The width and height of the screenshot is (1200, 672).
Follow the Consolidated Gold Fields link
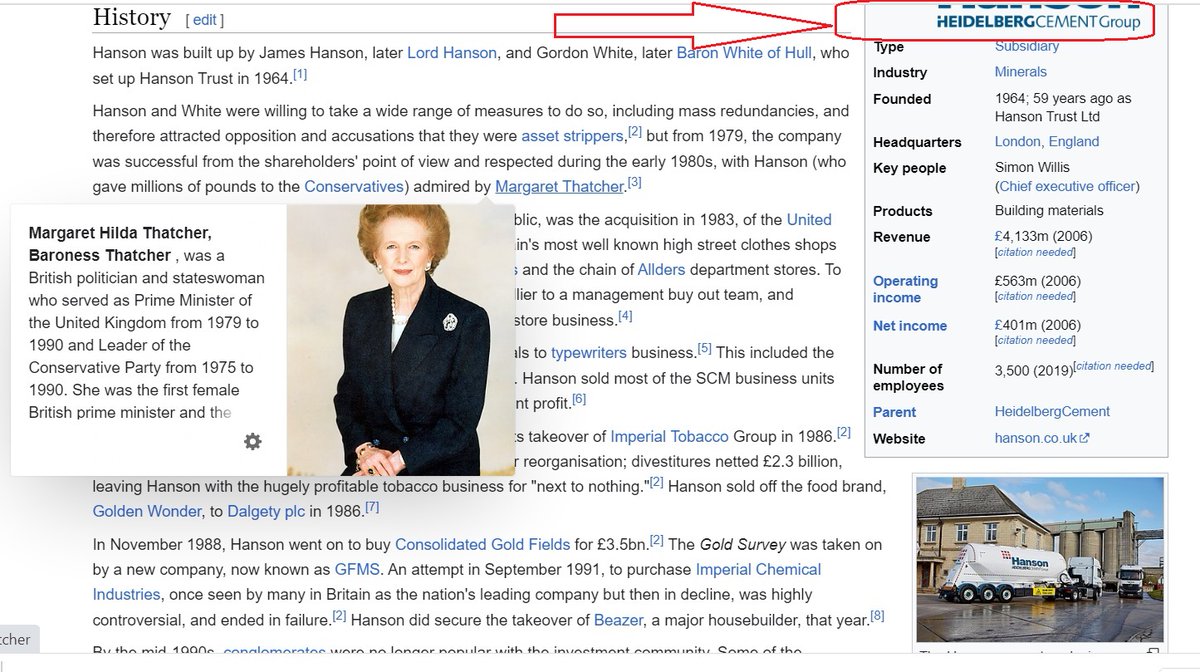[482, 544]
